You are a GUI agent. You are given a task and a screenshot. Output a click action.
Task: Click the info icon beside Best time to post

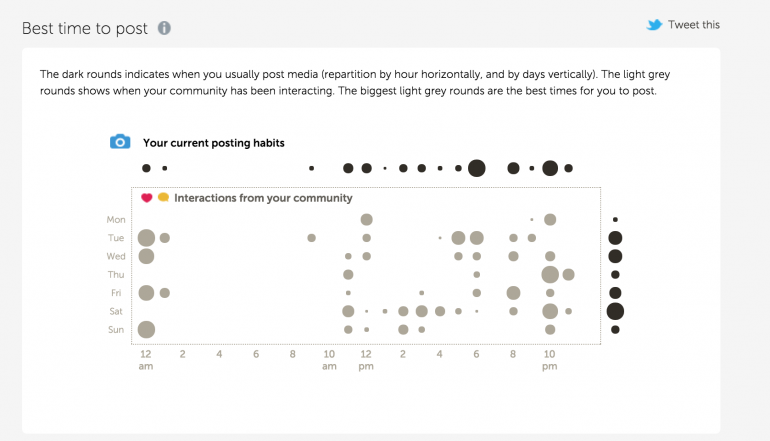pyautogui.click(x=164, y=28)
